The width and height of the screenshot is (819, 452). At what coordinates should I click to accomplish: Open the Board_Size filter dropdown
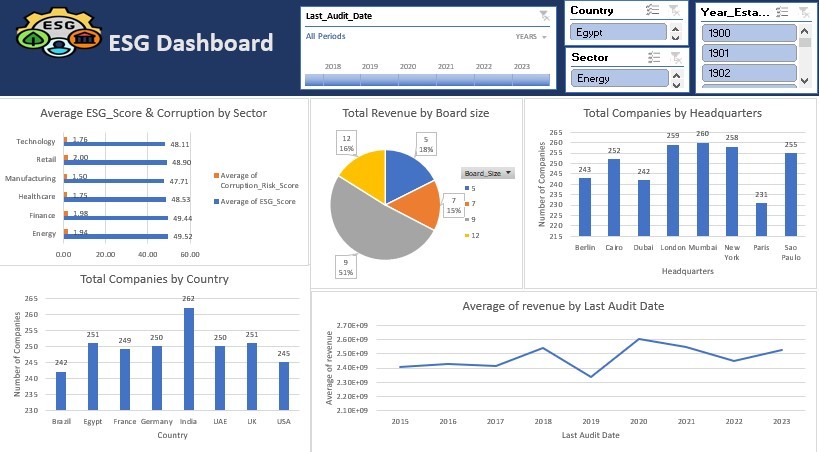[x=488, y=173]
